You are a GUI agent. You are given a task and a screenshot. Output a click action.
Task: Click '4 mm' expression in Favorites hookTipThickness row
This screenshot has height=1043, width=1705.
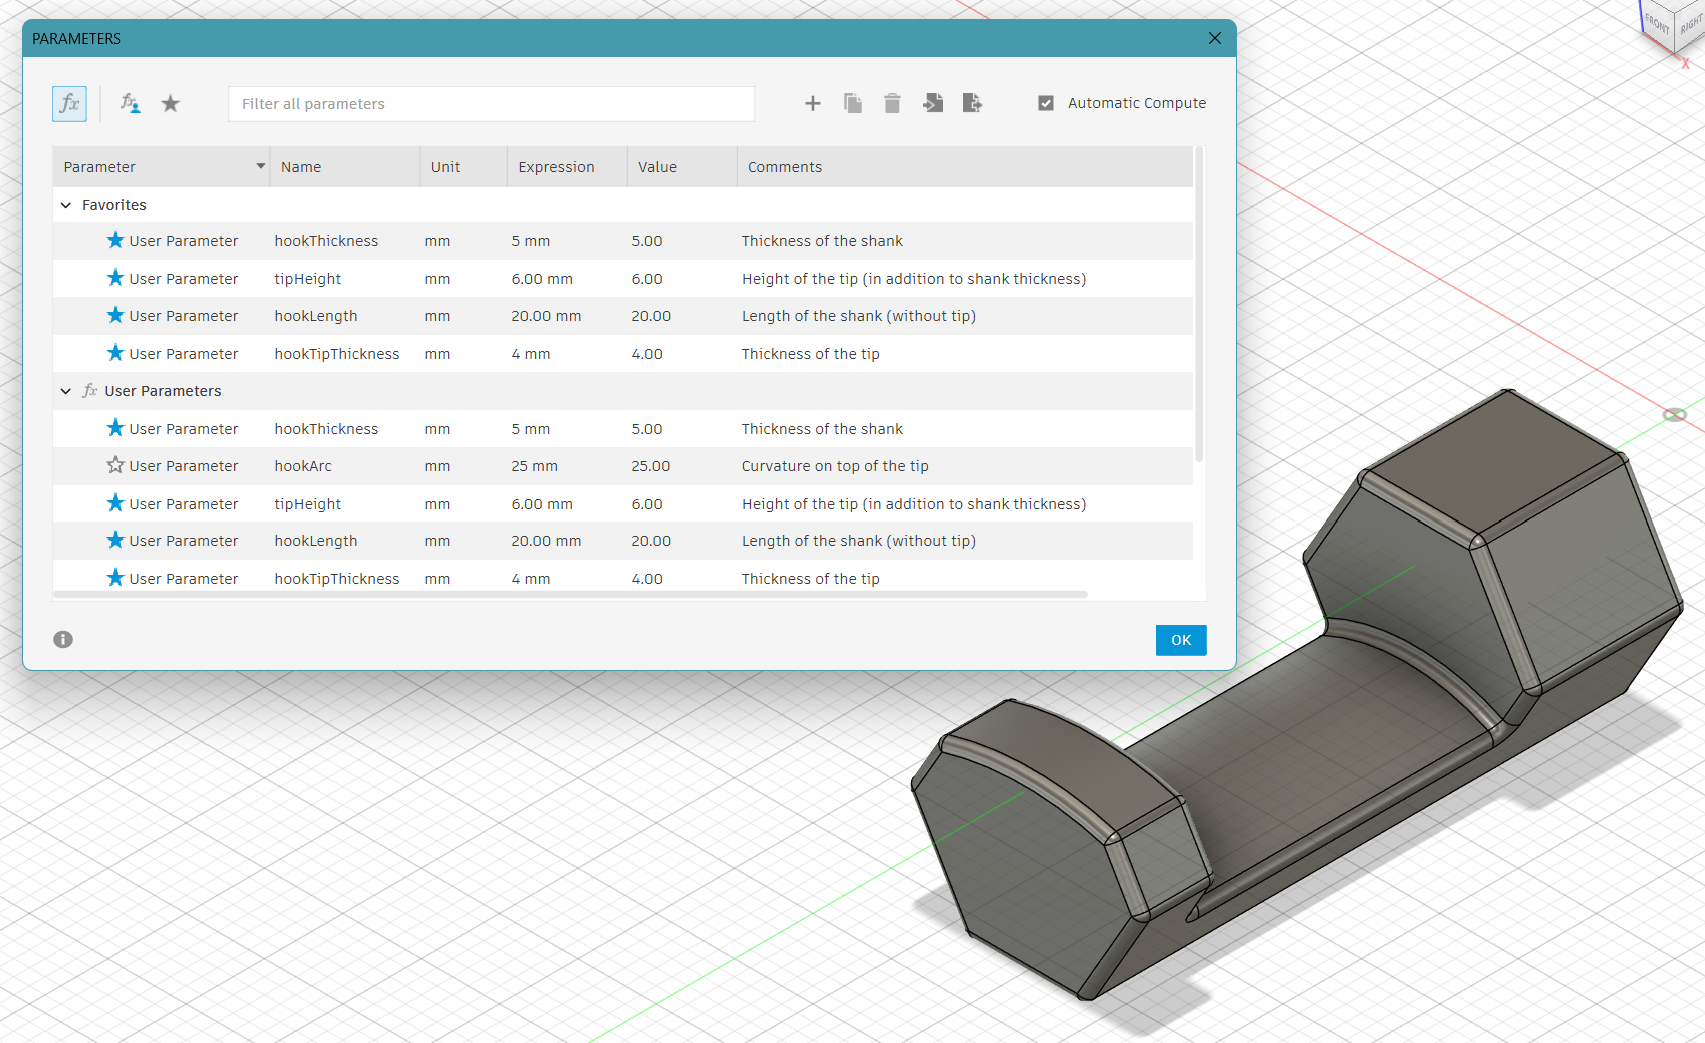531,354
